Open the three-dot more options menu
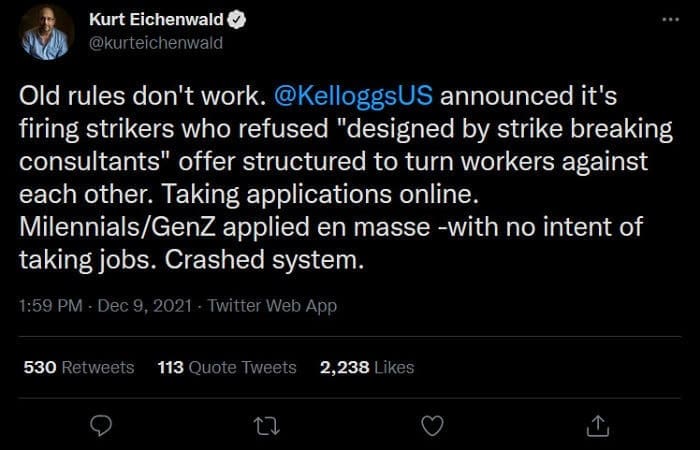 [x=671, y=19]
